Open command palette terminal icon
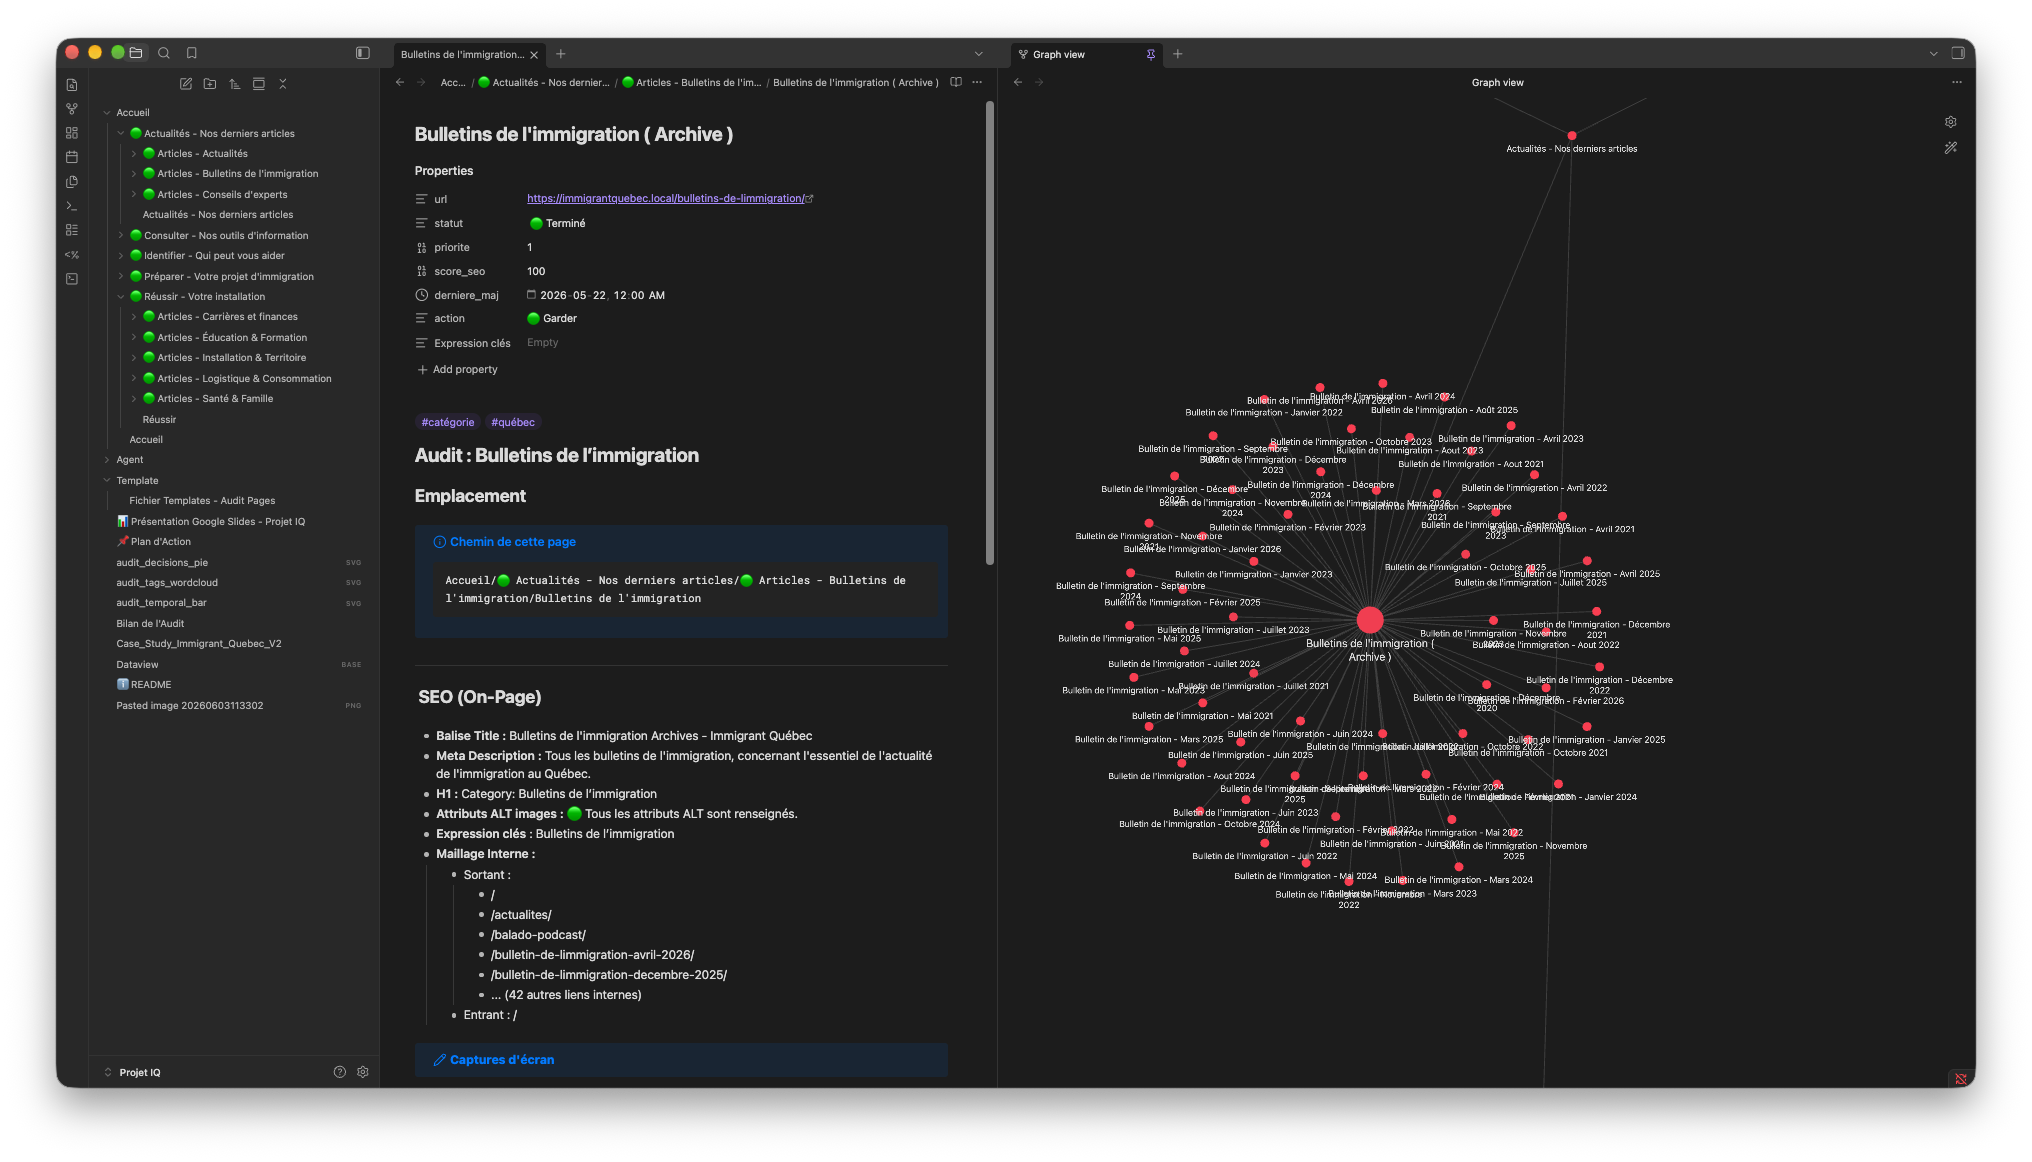The image size is (2032, 1162). 72,206
